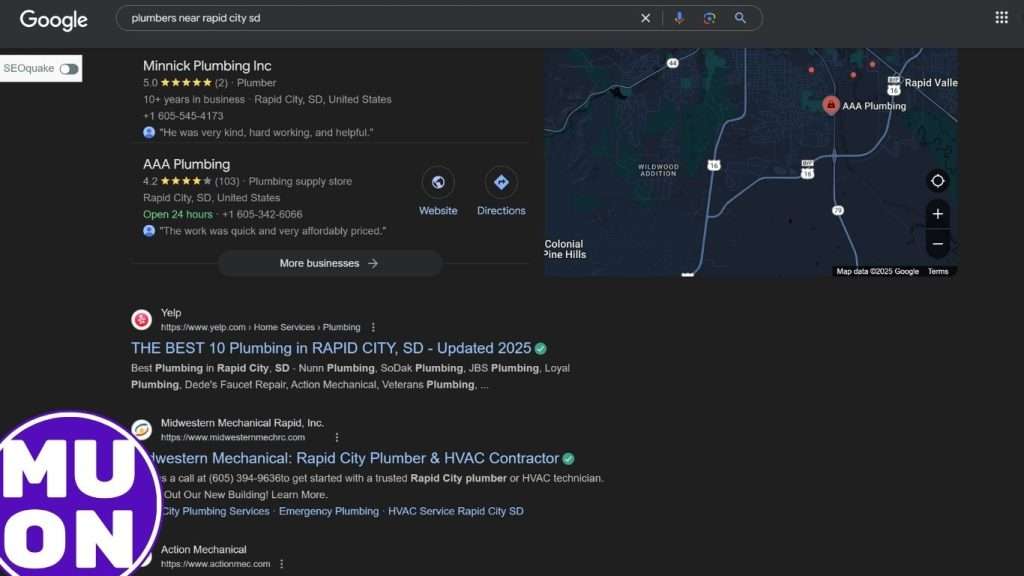Click the AAA Plumbing map pin
Viewport: 1024px width, 576px height.
(831, 105)
